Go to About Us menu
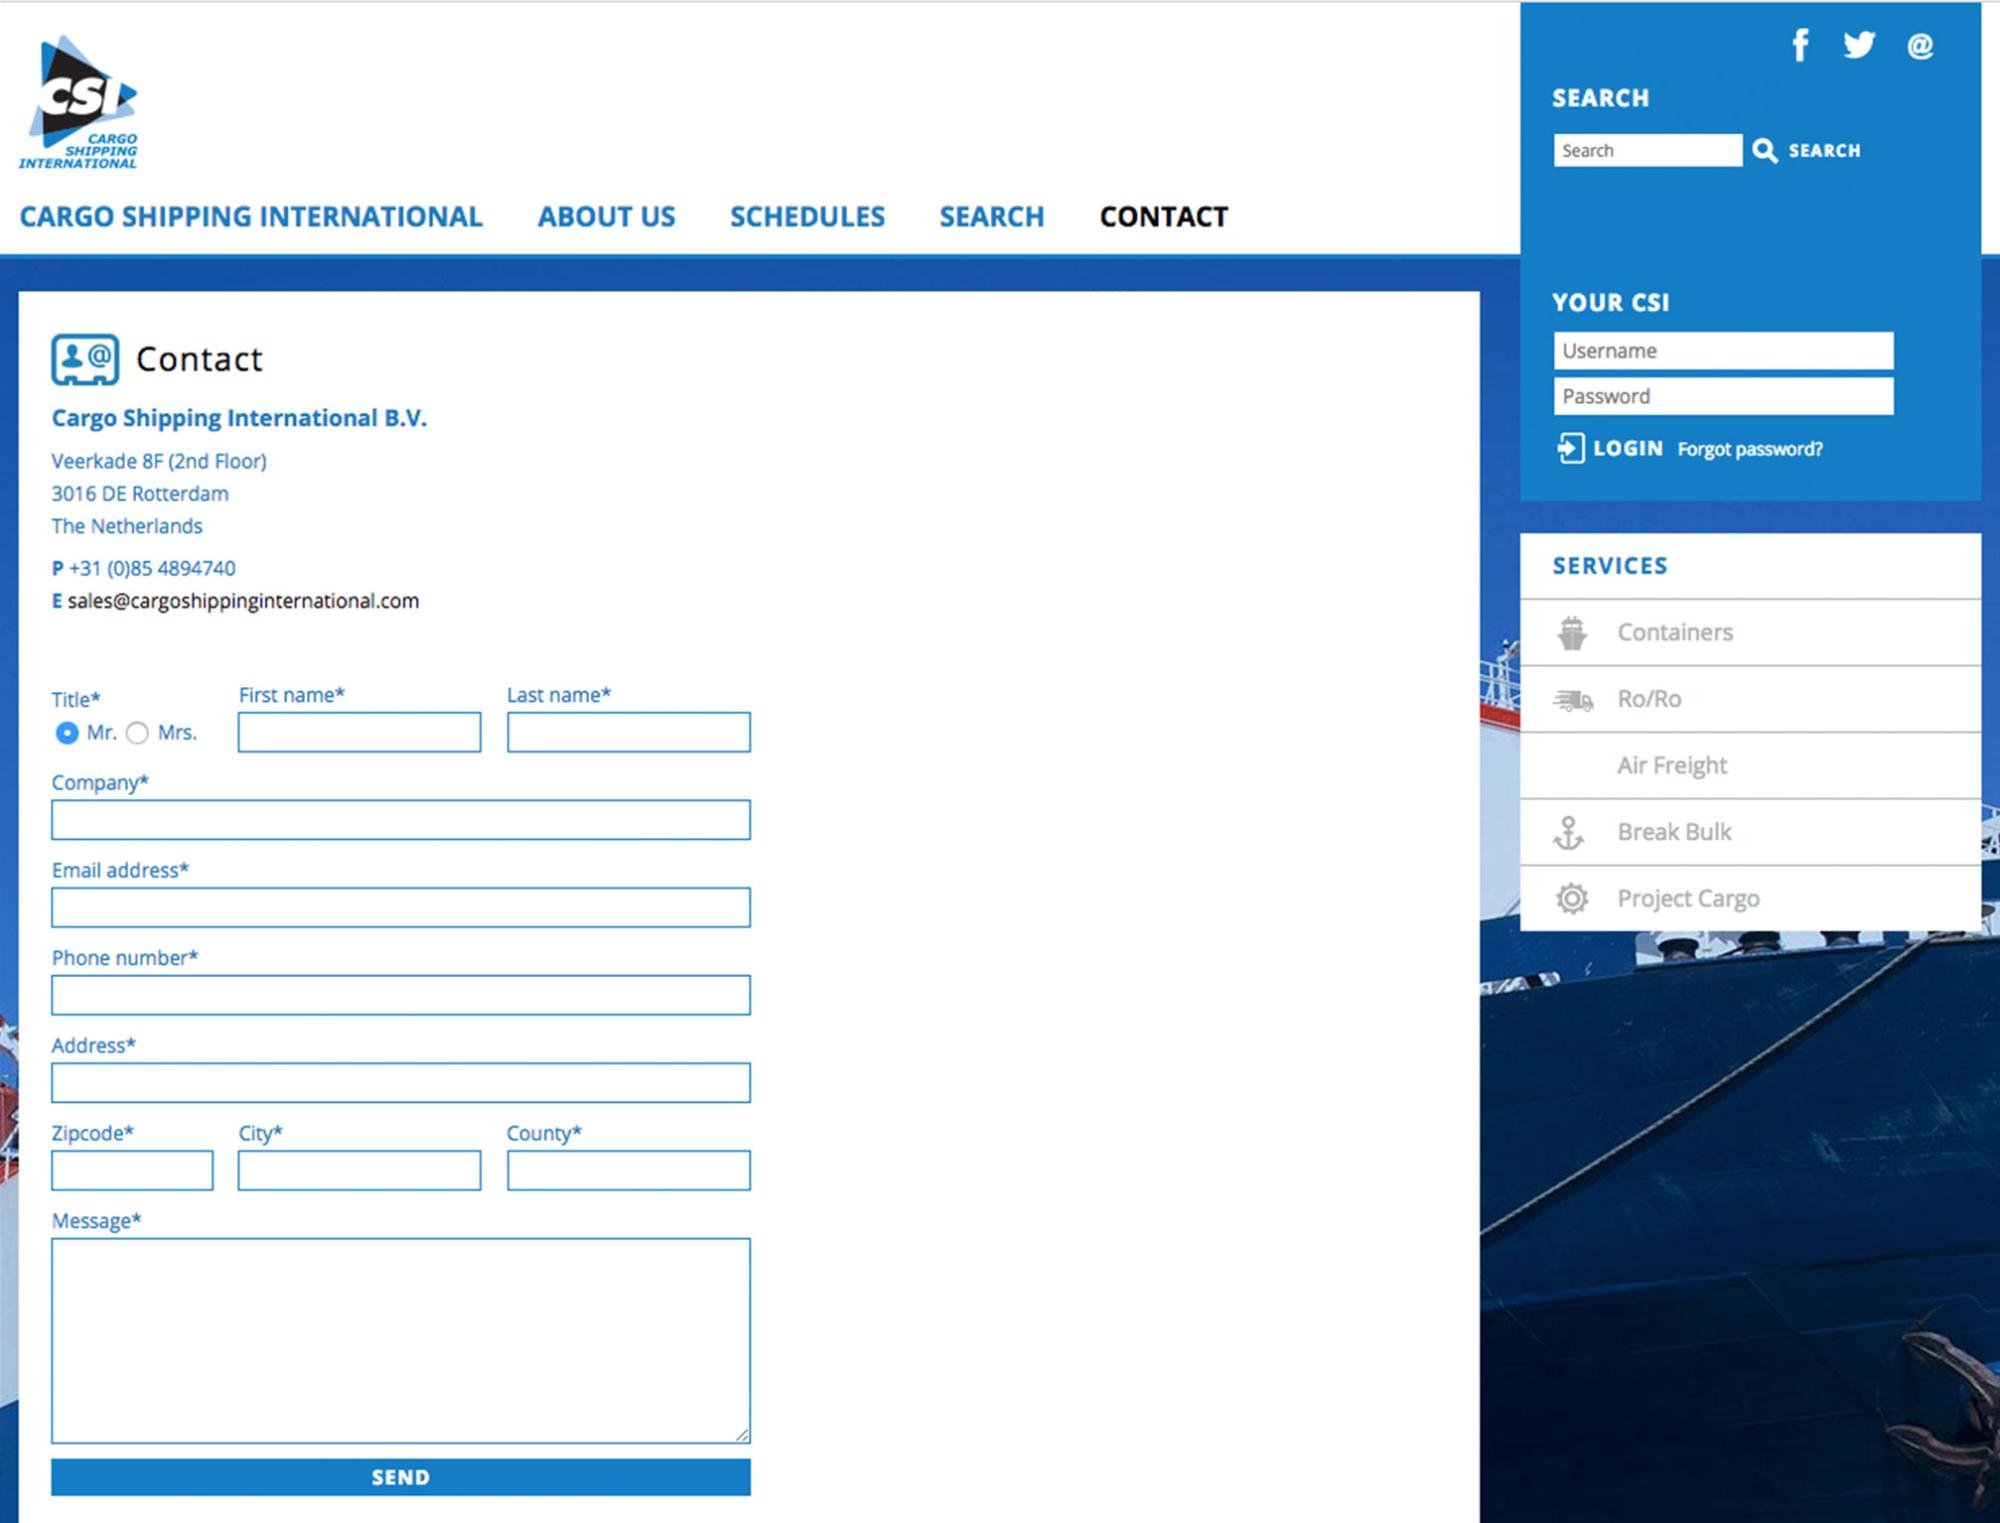This screenshot has height=1523, width=2000. pos(606,217)
